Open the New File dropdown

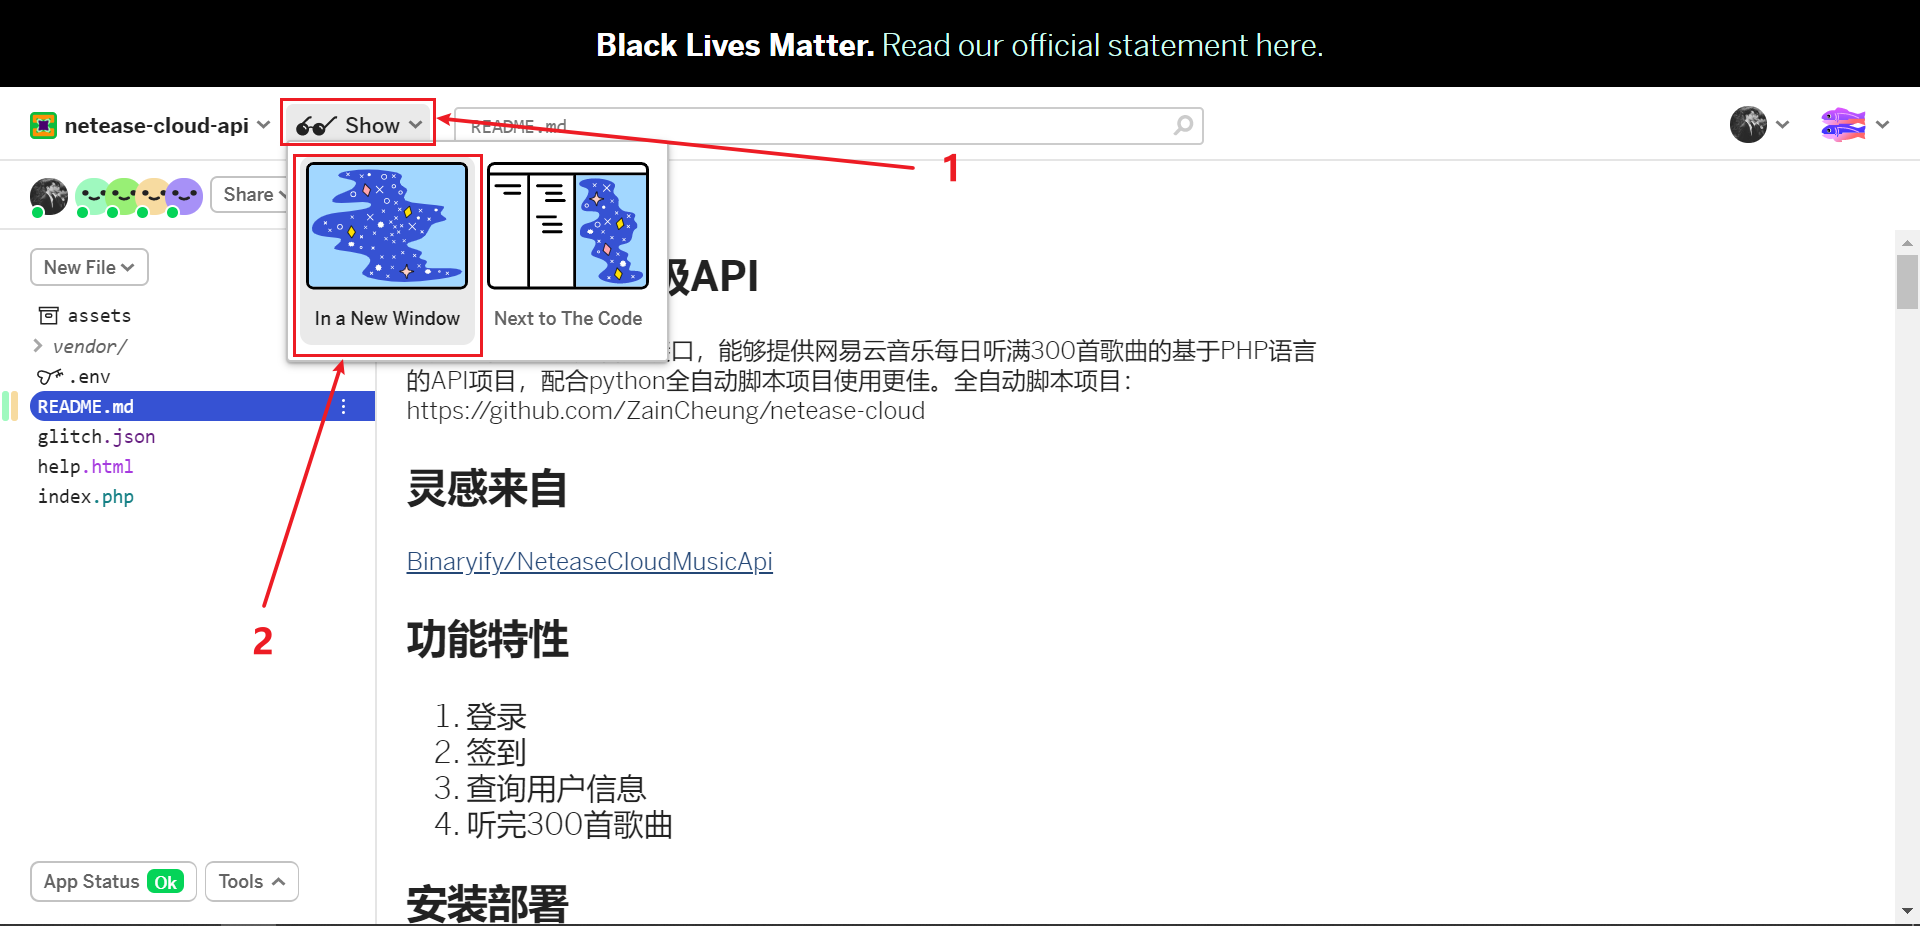(x=89, y=267)
